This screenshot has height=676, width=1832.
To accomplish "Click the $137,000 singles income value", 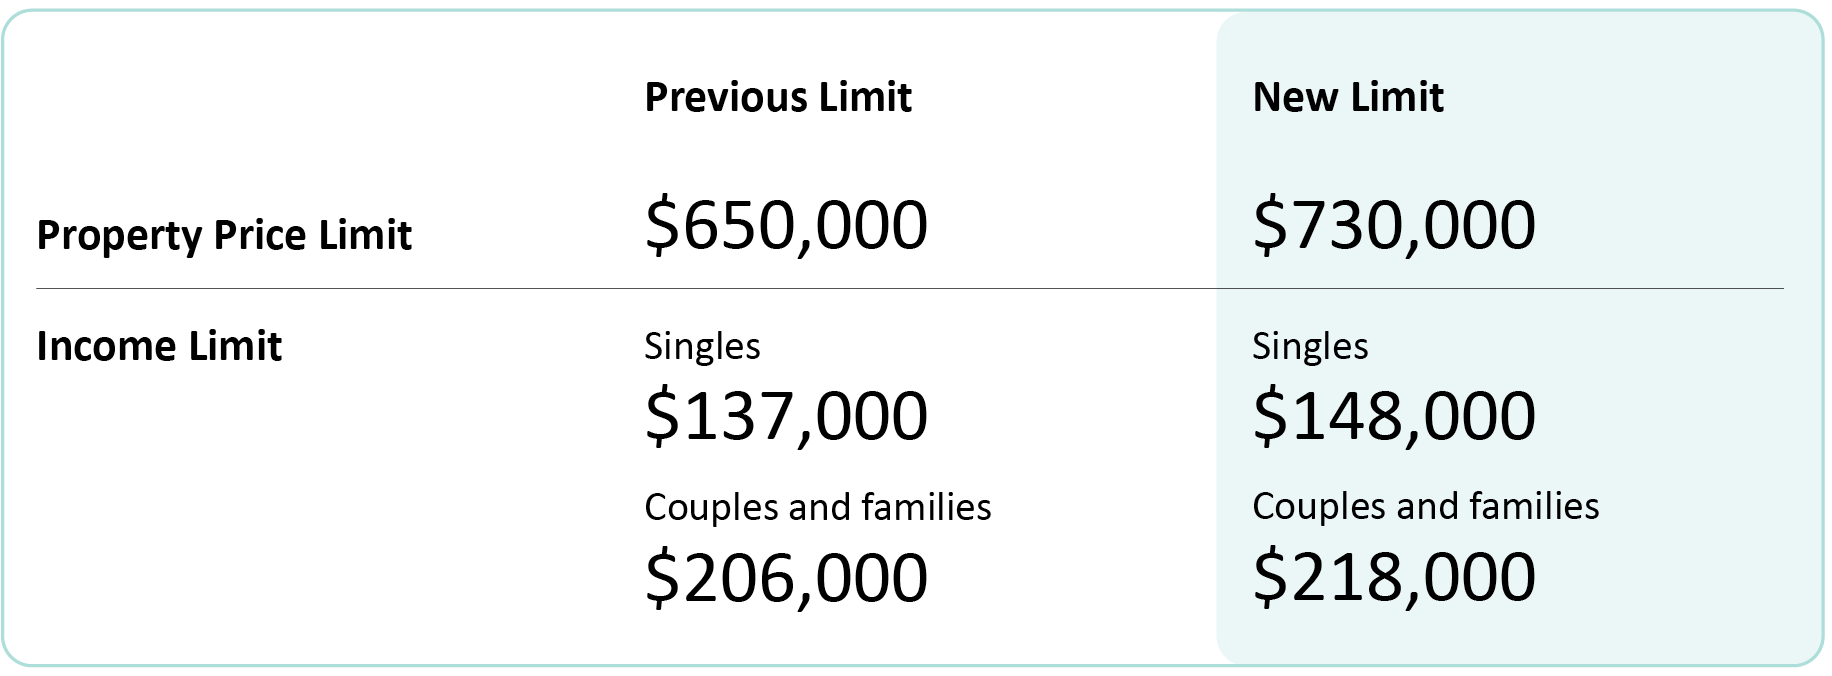I will coord(786,416).
